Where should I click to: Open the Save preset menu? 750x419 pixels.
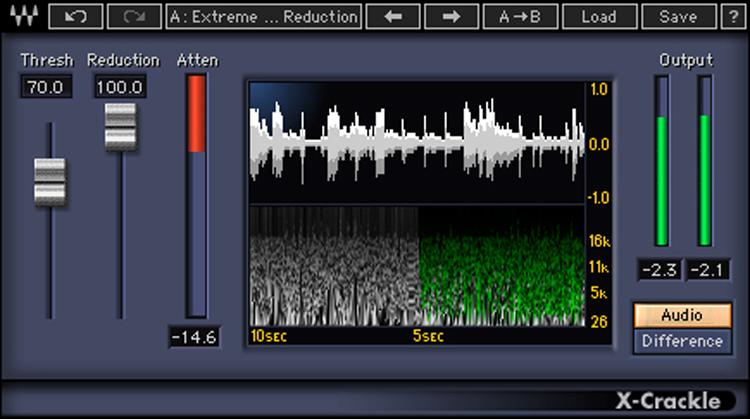tap(677, 17)
